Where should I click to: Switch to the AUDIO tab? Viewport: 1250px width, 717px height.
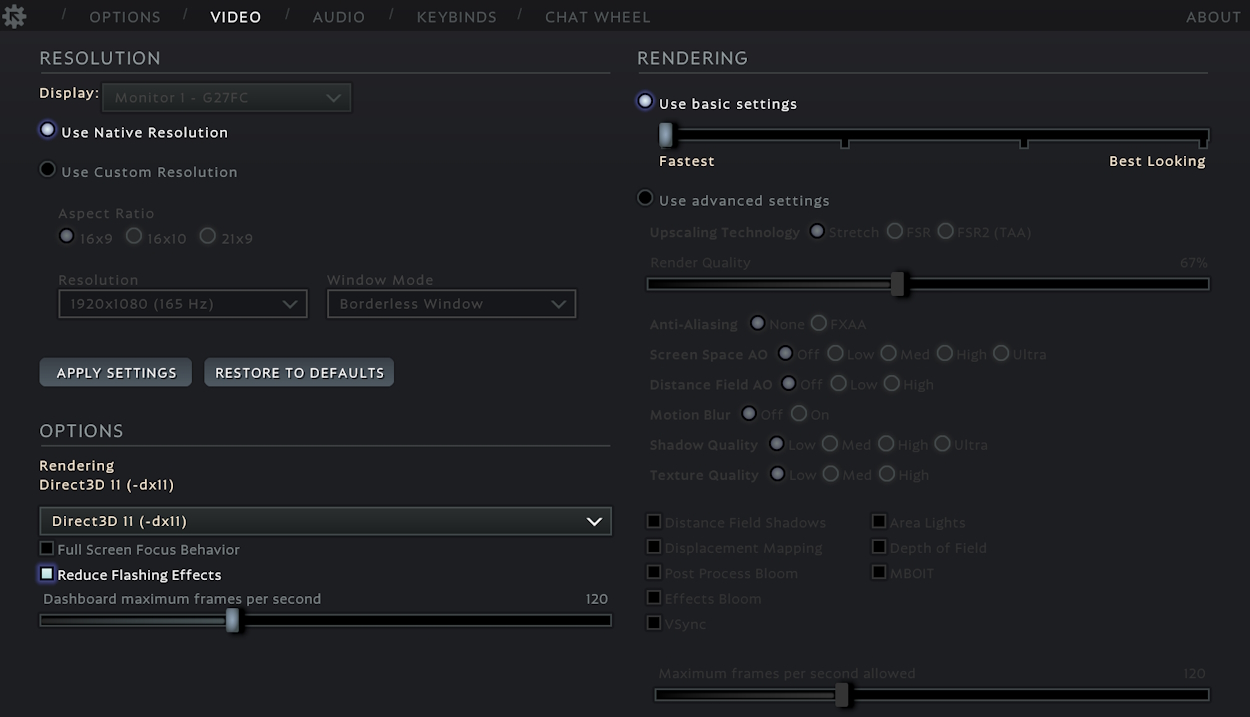tap(339, 16)
